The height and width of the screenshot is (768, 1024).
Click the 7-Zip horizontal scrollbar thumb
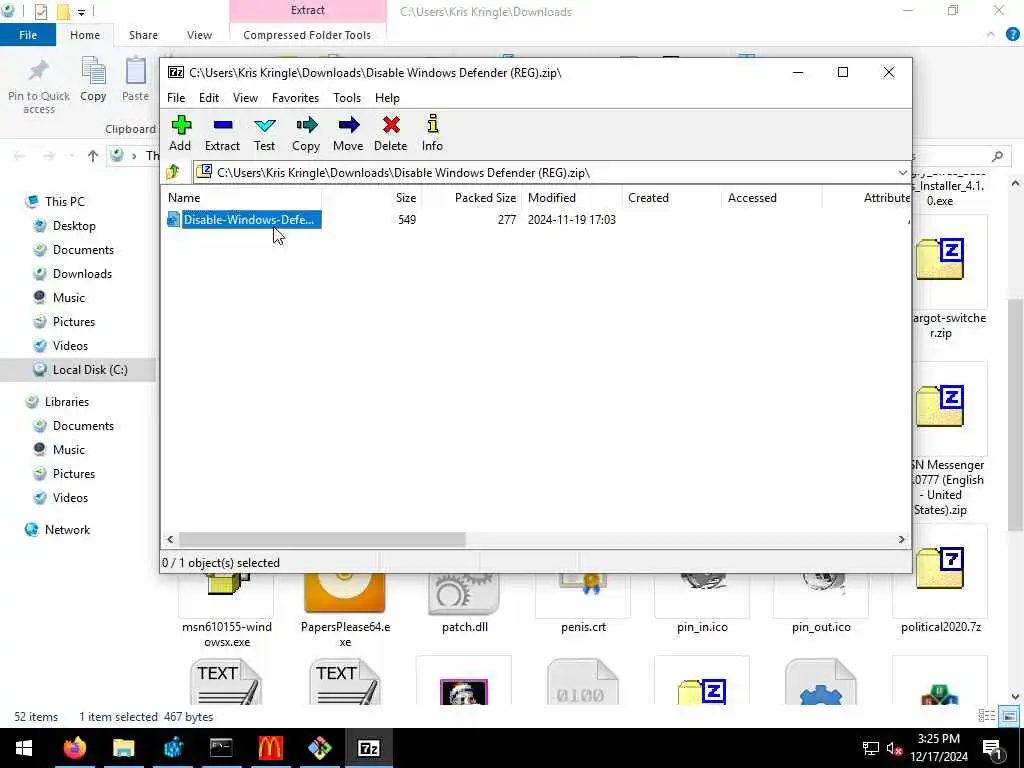point(322,539)
